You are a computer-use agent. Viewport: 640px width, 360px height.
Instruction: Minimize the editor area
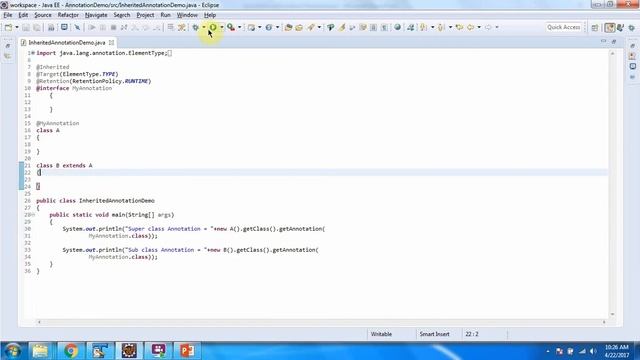click(603, 42)
